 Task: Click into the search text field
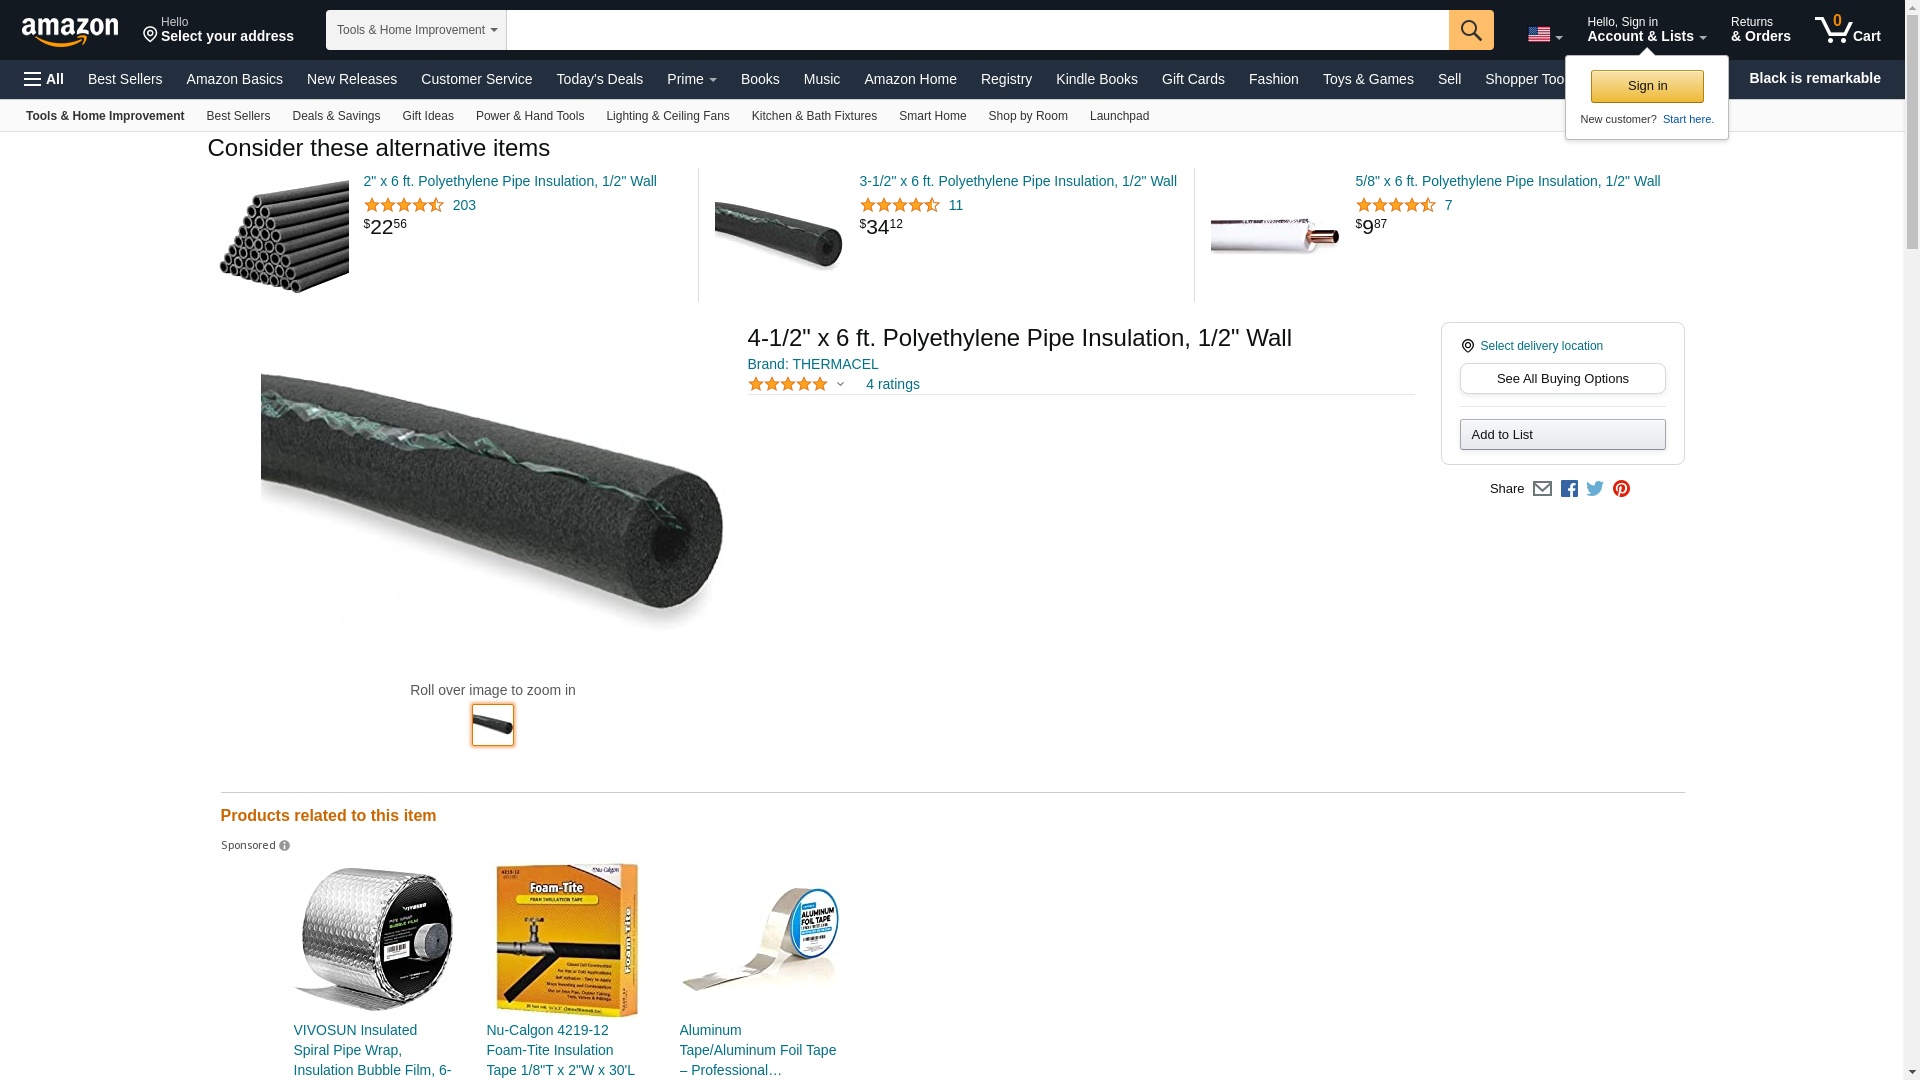click(977, 30)
